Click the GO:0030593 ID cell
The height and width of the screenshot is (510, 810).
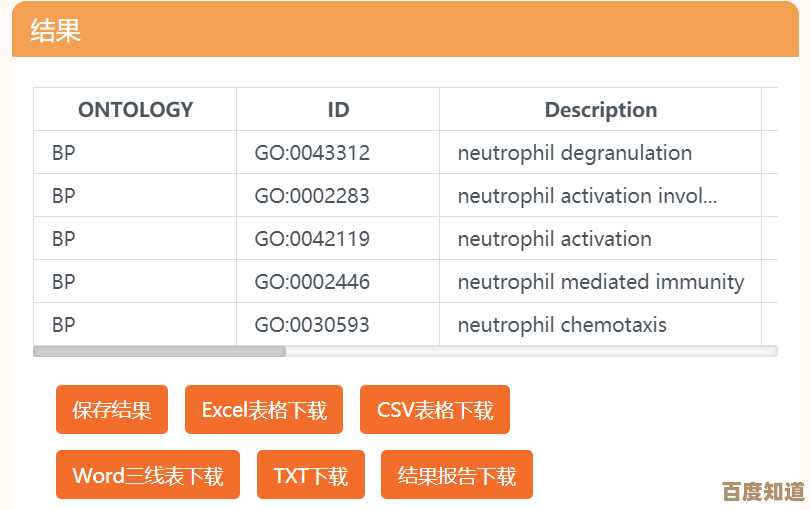312,325
